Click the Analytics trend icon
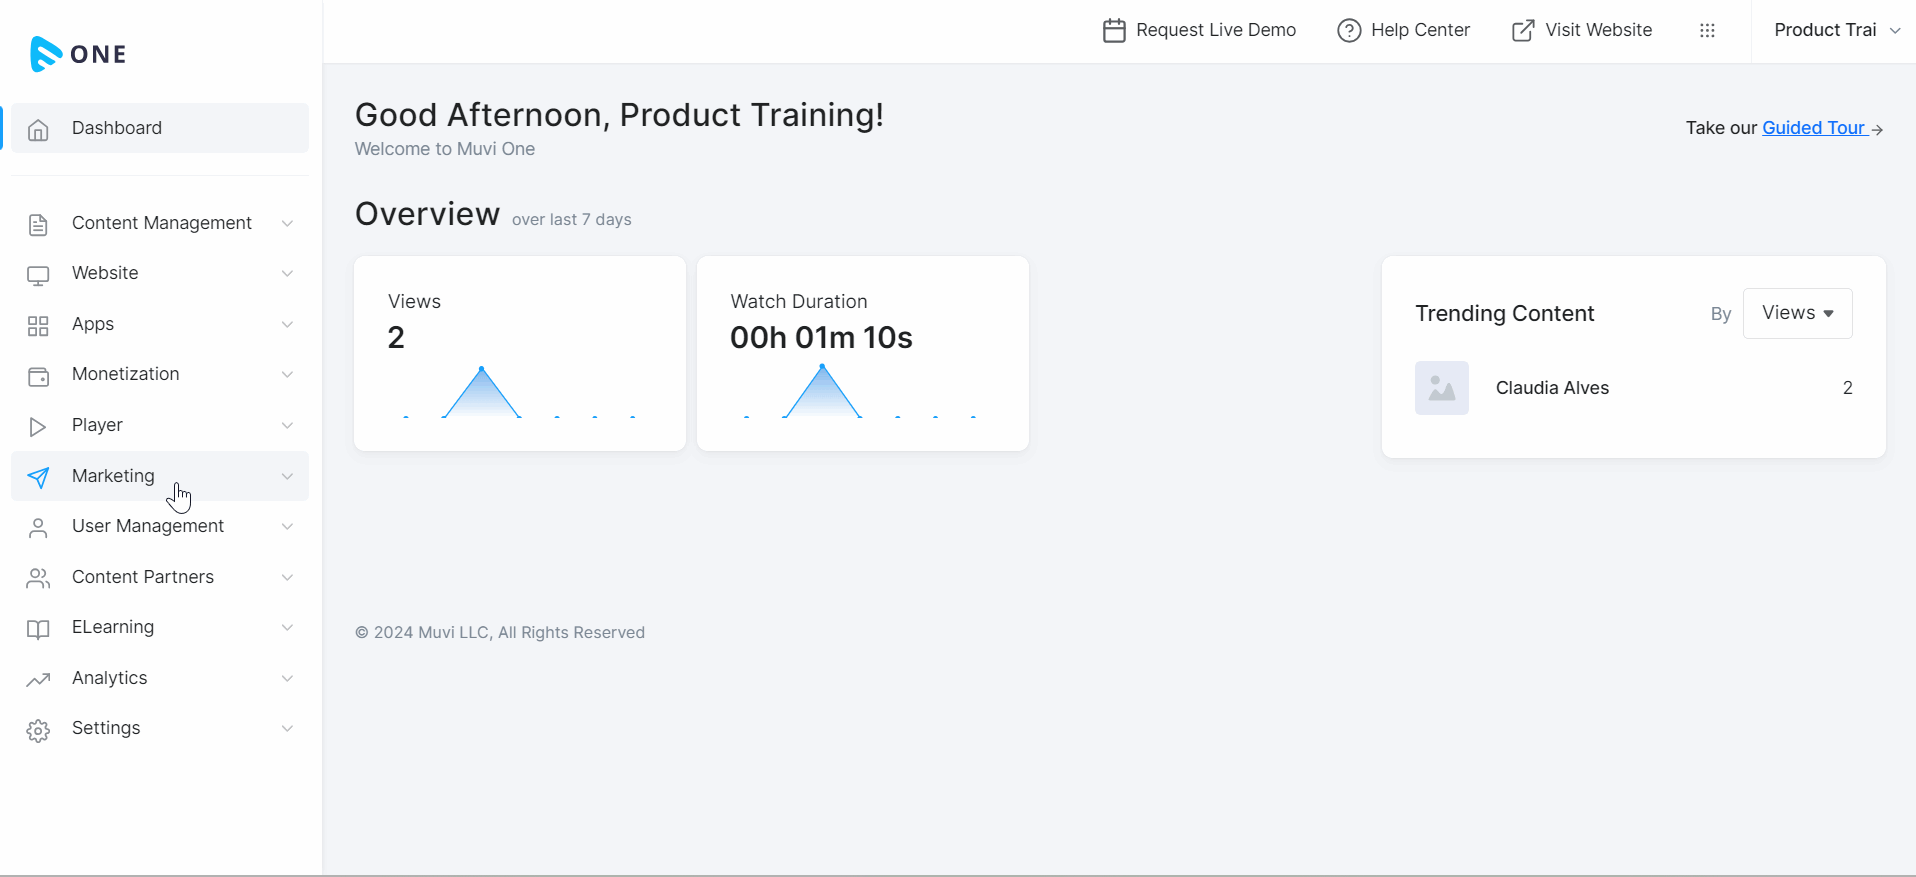The width and height of the screenshot is (1916, 877). [x=38, y=679]
